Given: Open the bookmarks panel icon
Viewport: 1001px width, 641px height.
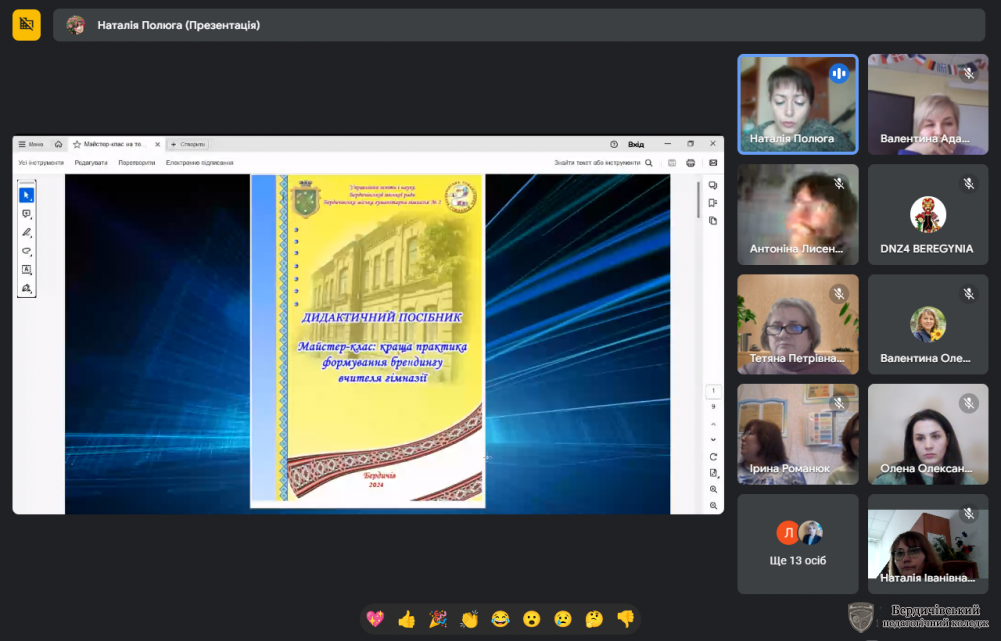Looking at the screenshot, I should click(713, 203).
